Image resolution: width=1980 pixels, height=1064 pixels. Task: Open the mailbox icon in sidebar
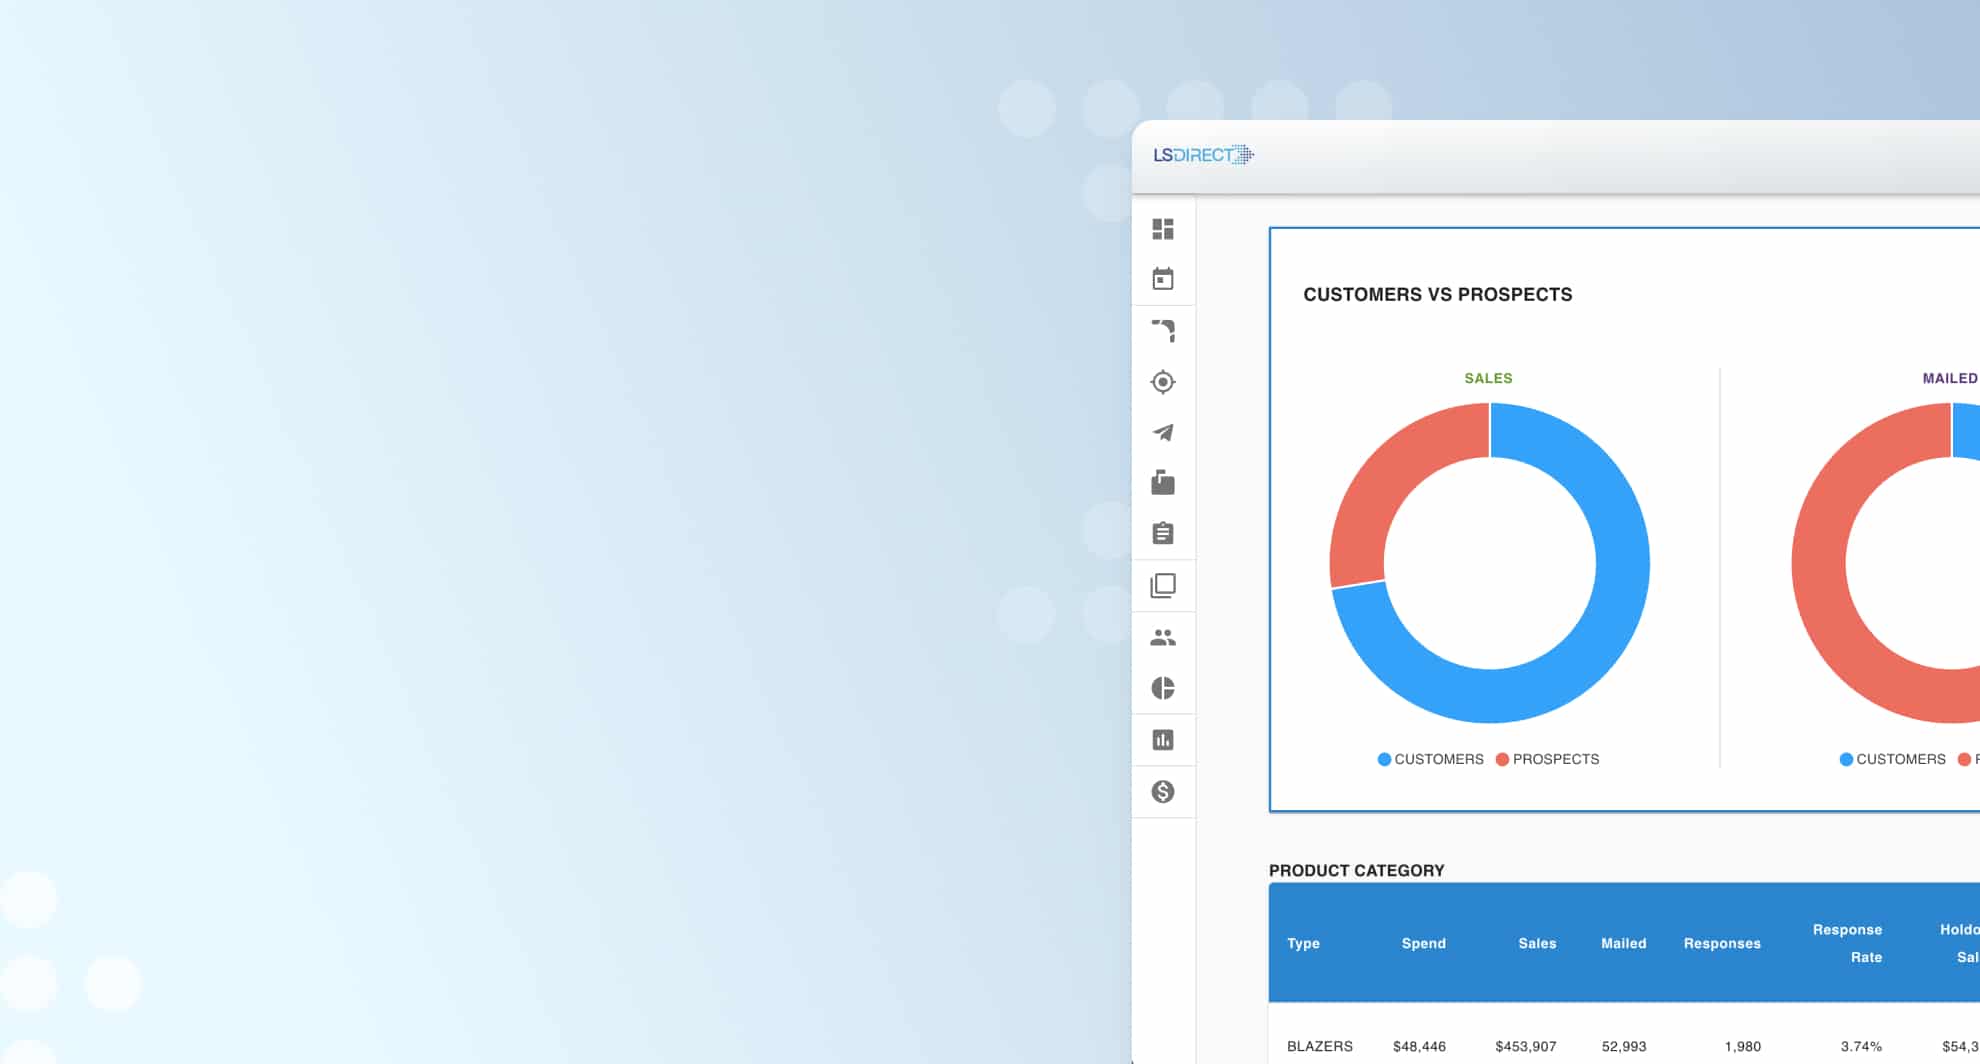pos(1162,483)
